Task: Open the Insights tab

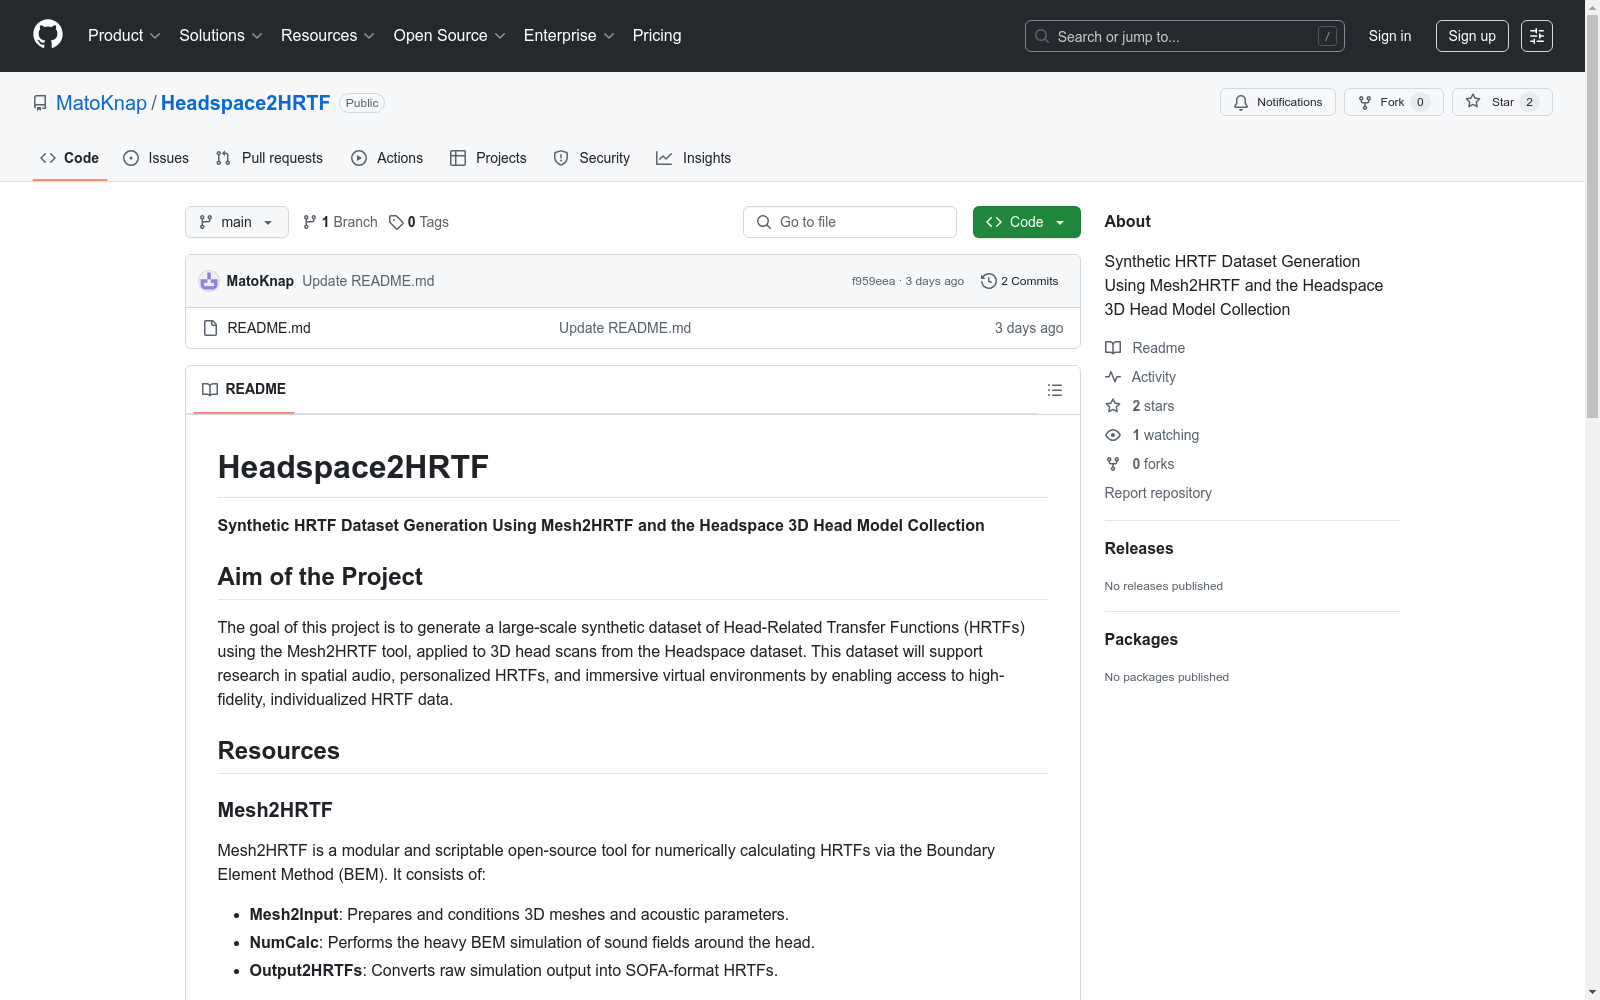Action: click(x=694, y=158)
